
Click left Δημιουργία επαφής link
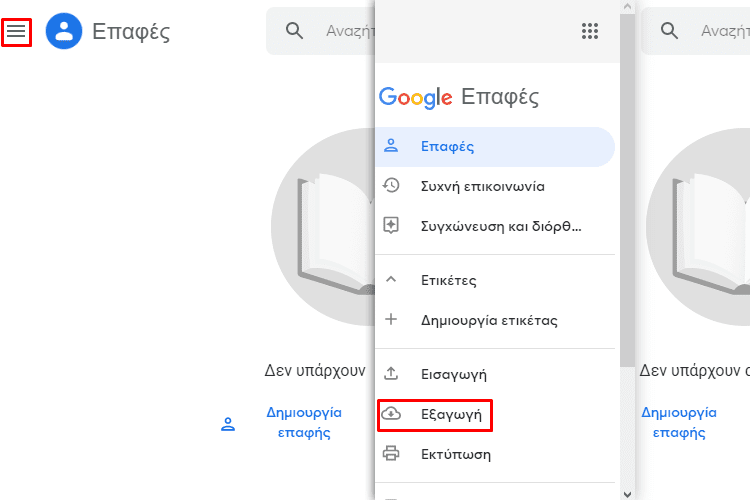pos(304,422)
